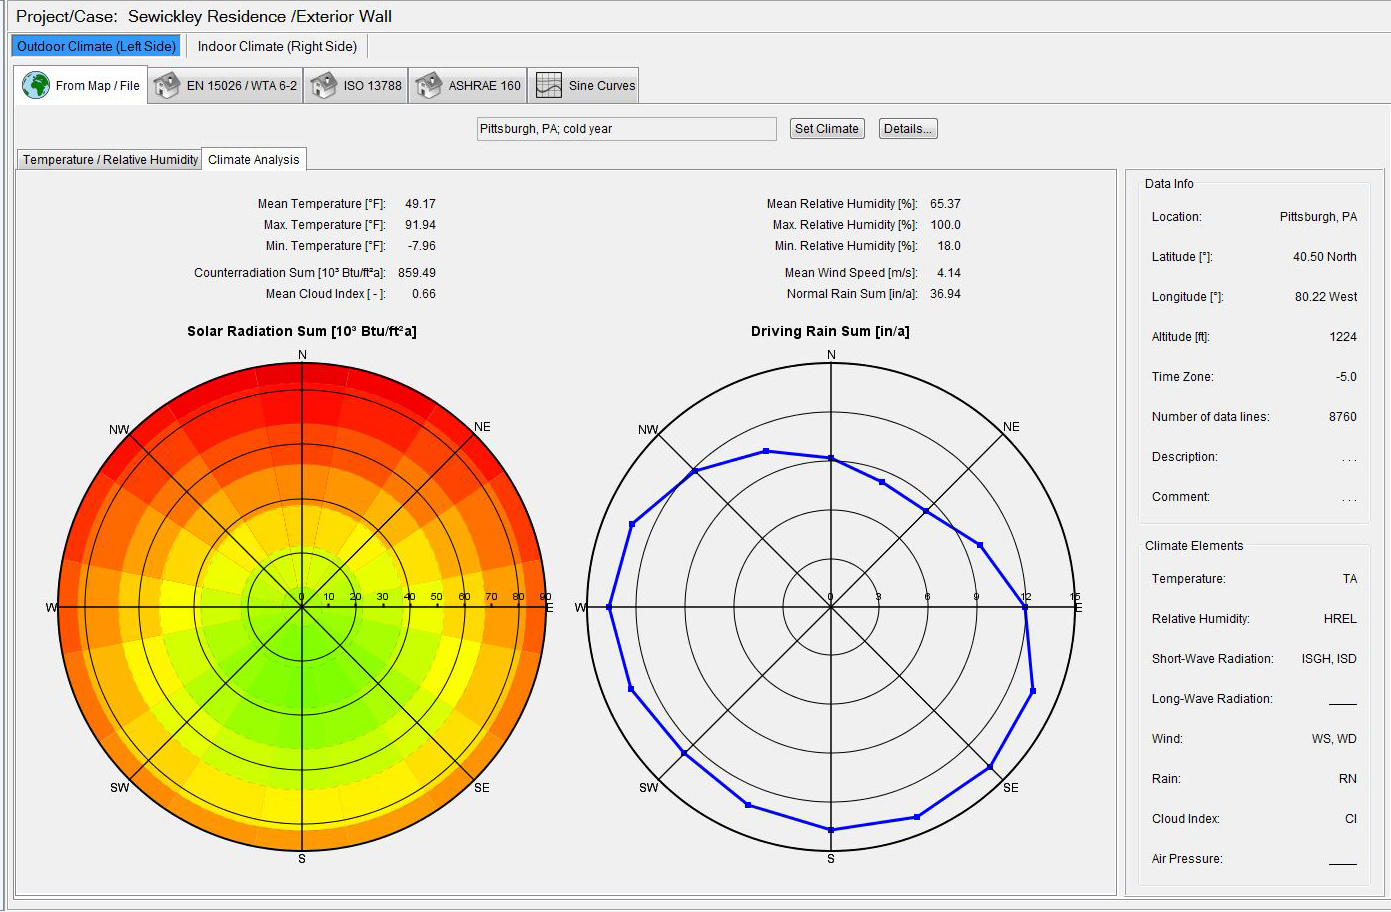
Task: Click the Description label in Data Info
Action: (1184, 457)
